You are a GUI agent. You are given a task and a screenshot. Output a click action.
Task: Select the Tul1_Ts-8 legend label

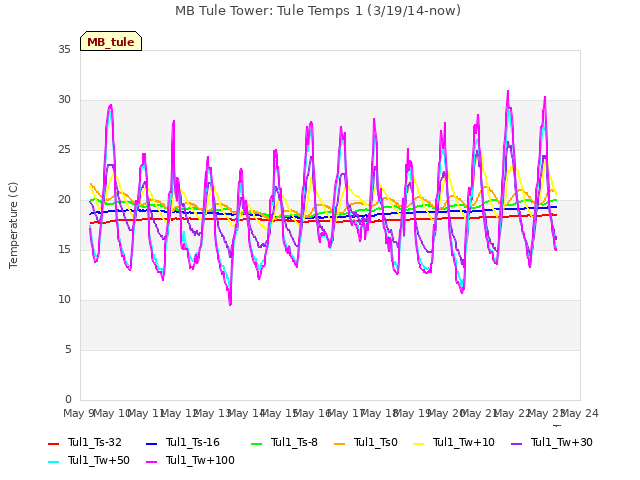pos(294,442)
